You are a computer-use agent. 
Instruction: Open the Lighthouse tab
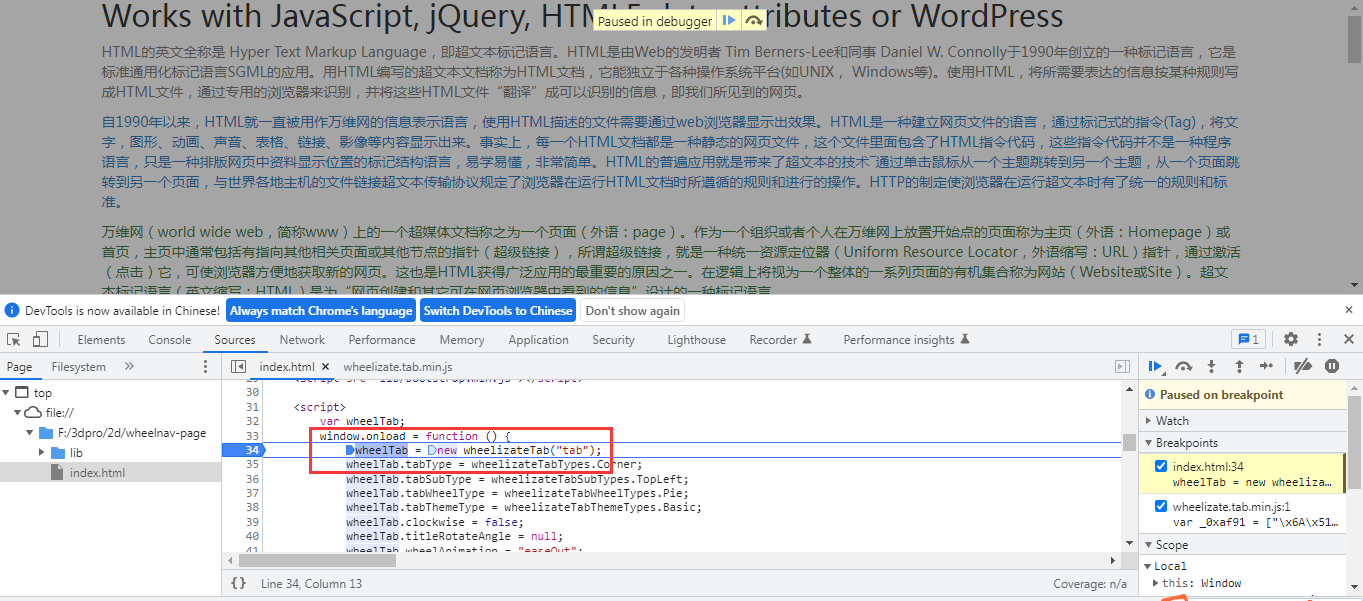[697, 340]
